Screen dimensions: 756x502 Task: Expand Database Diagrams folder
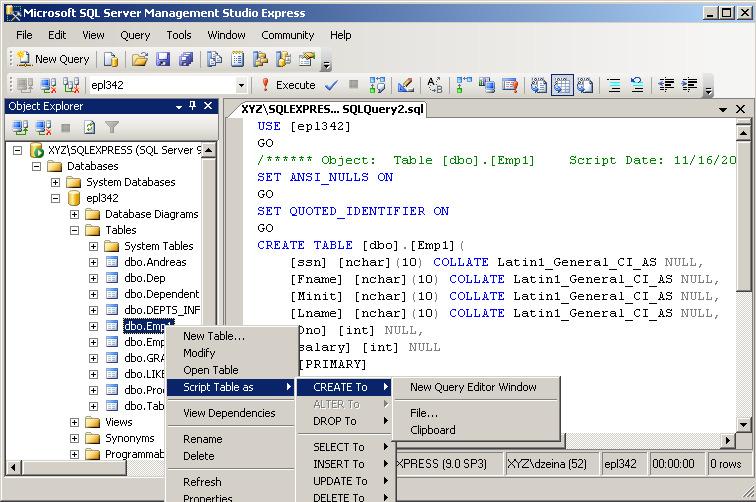coord(74,214)
